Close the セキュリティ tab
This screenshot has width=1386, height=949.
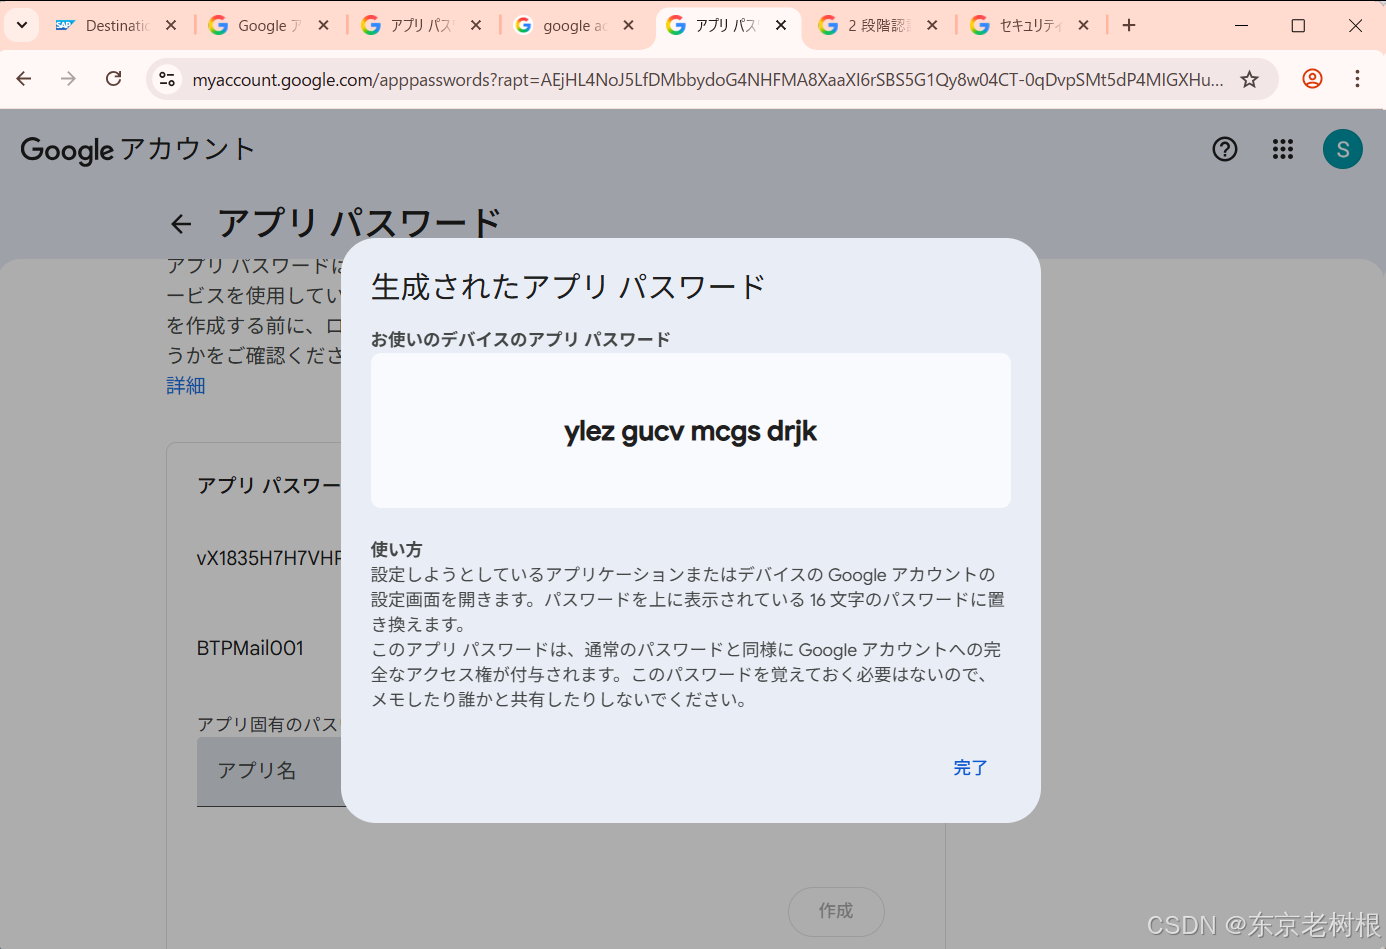click(x=1083, y=25)
